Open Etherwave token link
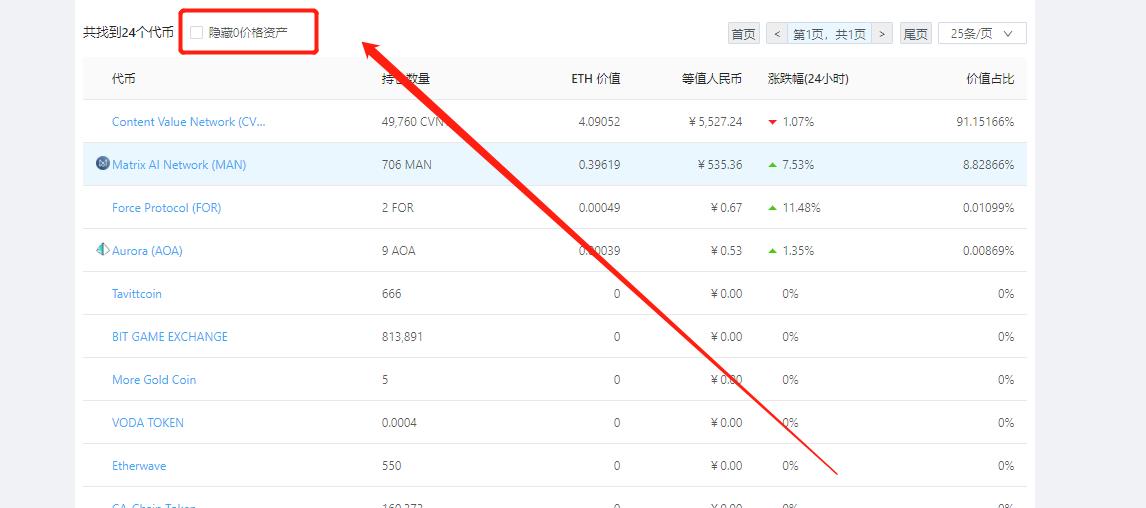 coord(139,466)
